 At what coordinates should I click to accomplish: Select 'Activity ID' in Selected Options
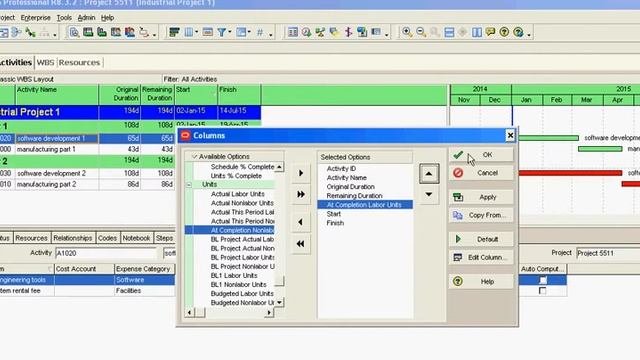point(341,169)
